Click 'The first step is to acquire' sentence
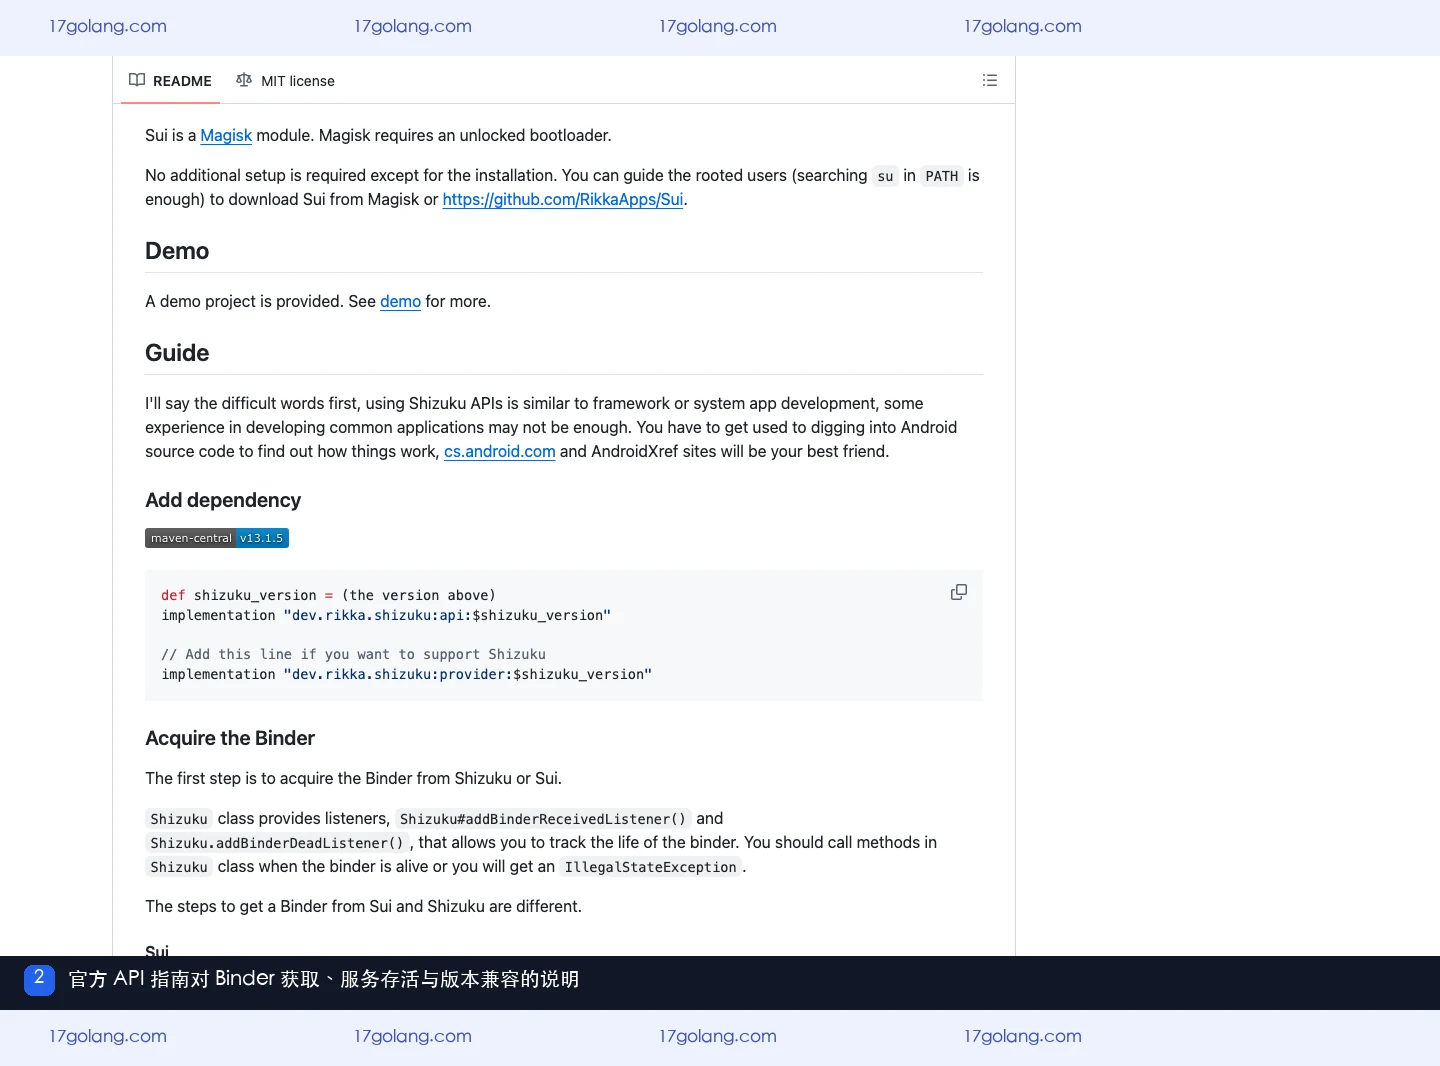The image size is (1440, 1066). click(353, 778)
